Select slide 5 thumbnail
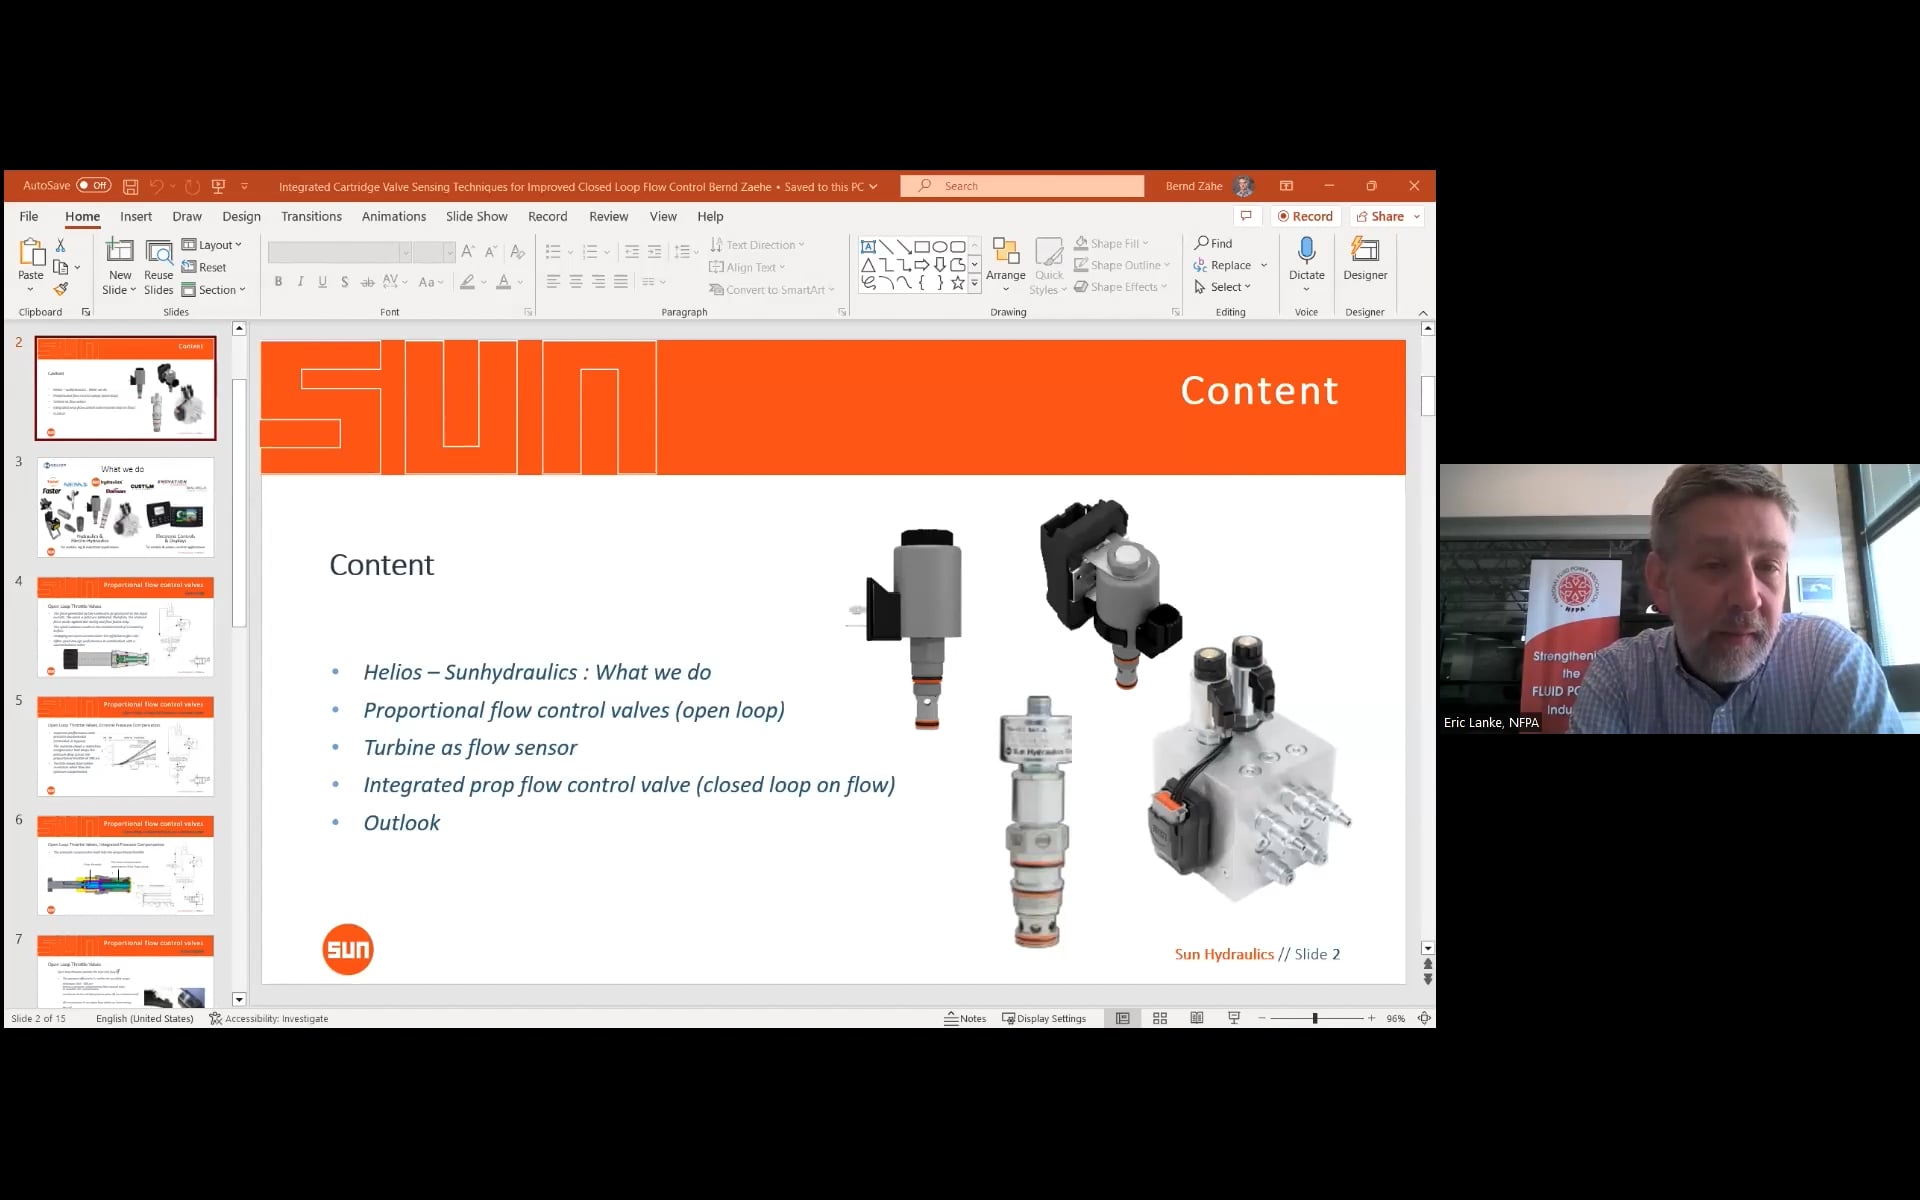The image size is (1920, 1200). coord(125,746)
